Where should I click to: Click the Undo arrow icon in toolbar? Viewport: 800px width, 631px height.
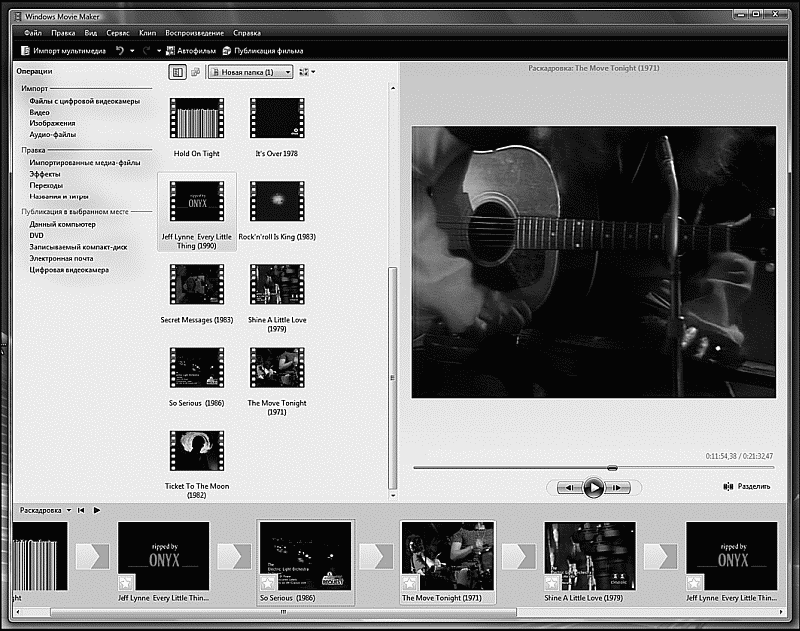[x=119, y=50]
